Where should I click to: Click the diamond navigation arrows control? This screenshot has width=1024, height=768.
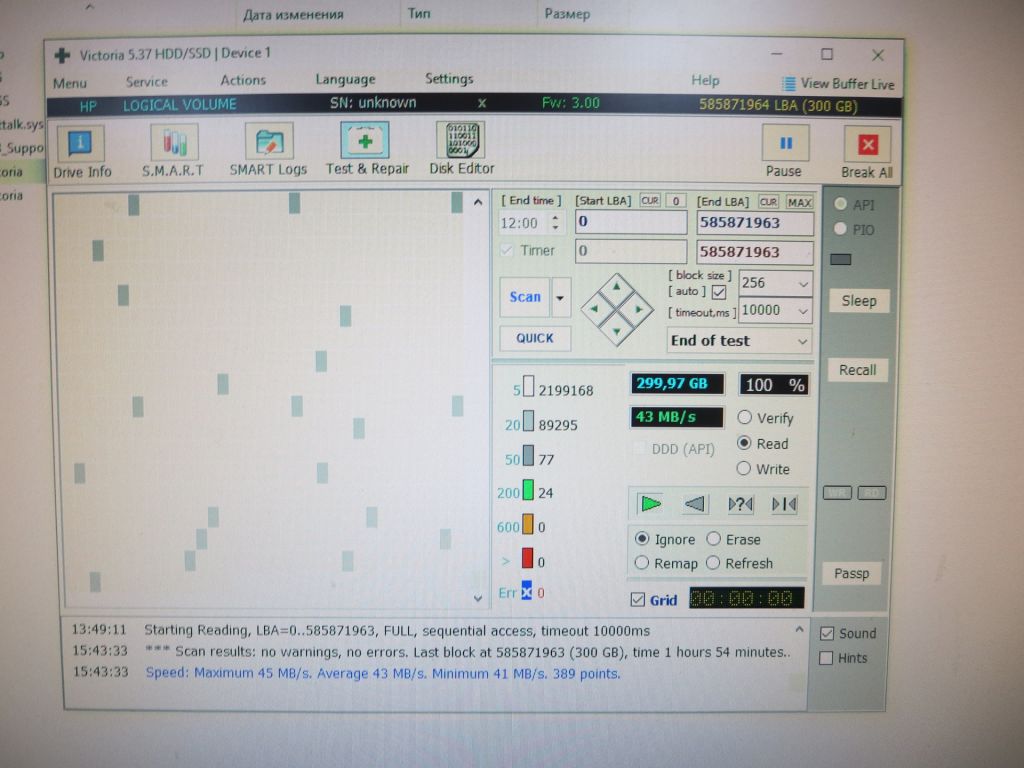pyautogui.click(x=616, y=309)
